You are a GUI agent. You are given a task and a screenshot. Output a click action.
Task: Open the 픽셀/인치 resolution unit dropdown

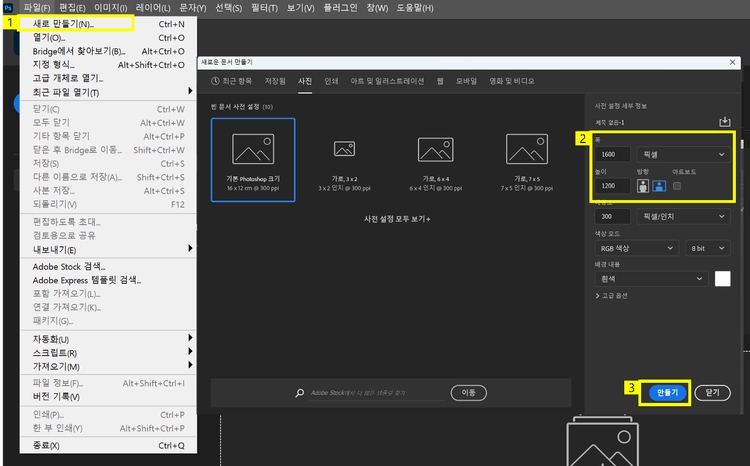pos(684,217)
